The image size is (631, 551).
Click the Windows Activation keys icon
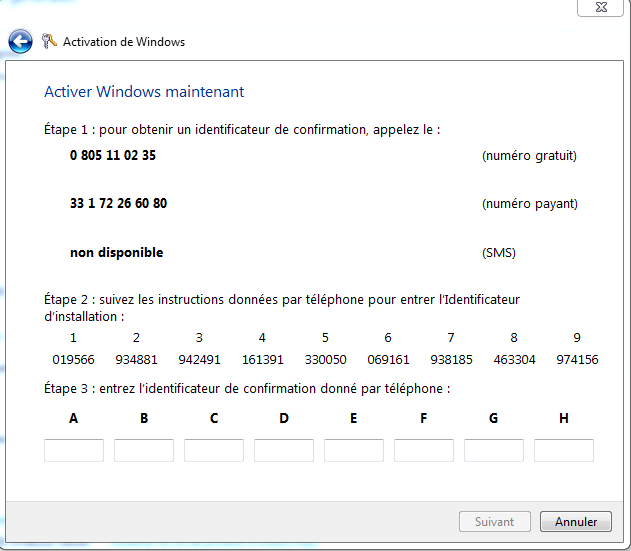pos(49,41)
